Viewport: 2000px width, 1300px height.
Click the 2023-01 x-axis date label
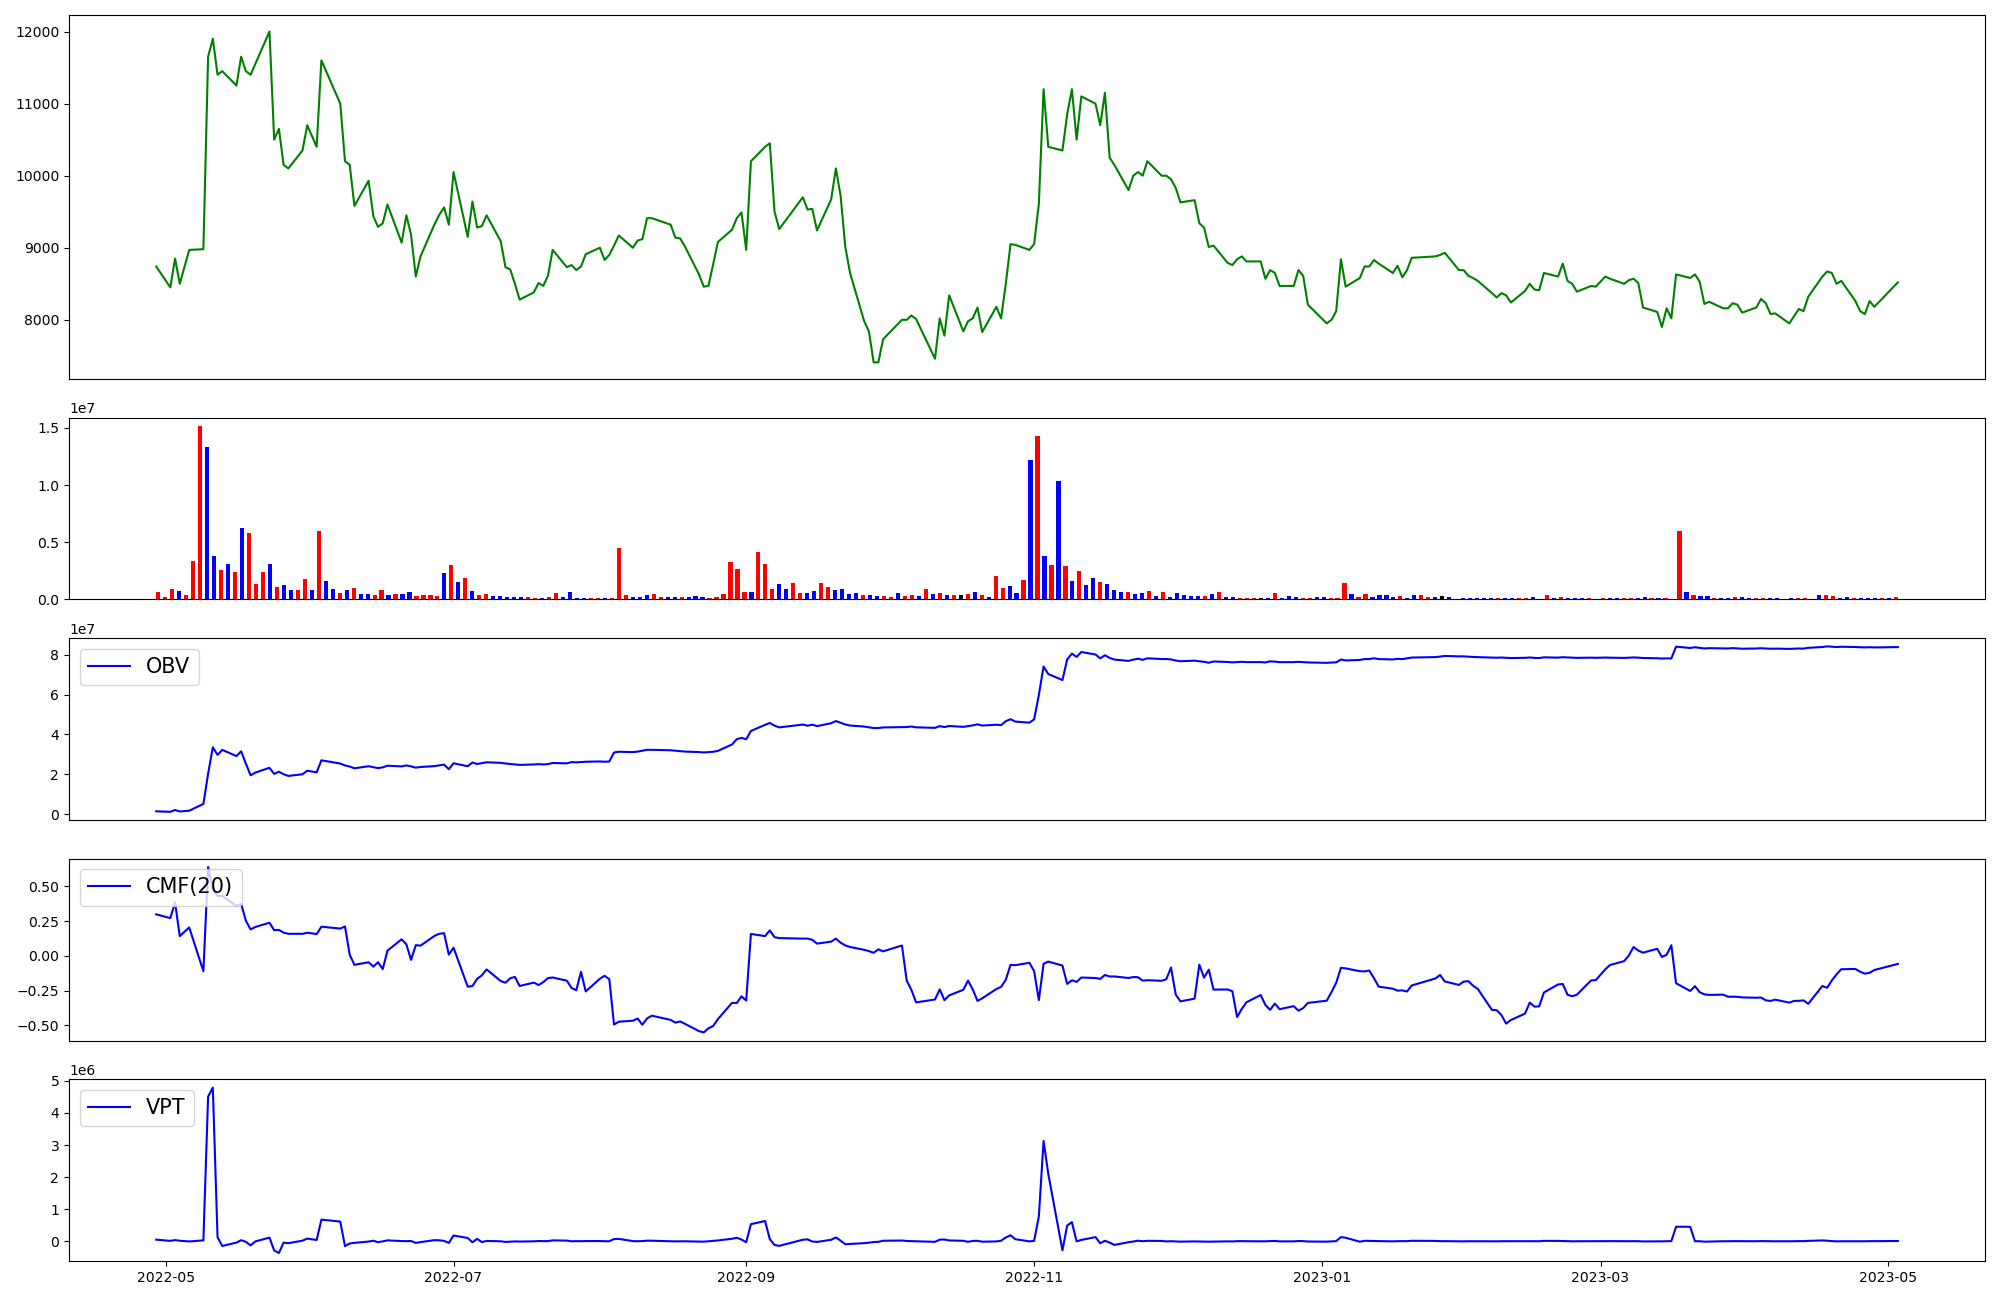coord(1322,1277)
